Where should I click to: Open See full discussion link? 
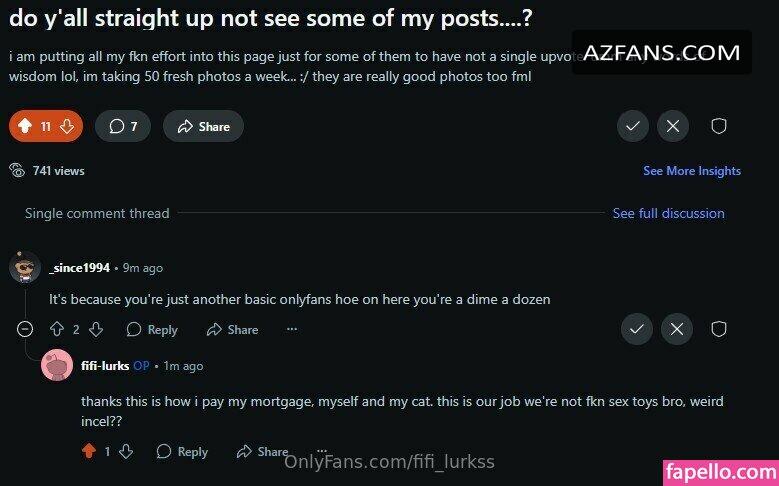tap(668, 213)
